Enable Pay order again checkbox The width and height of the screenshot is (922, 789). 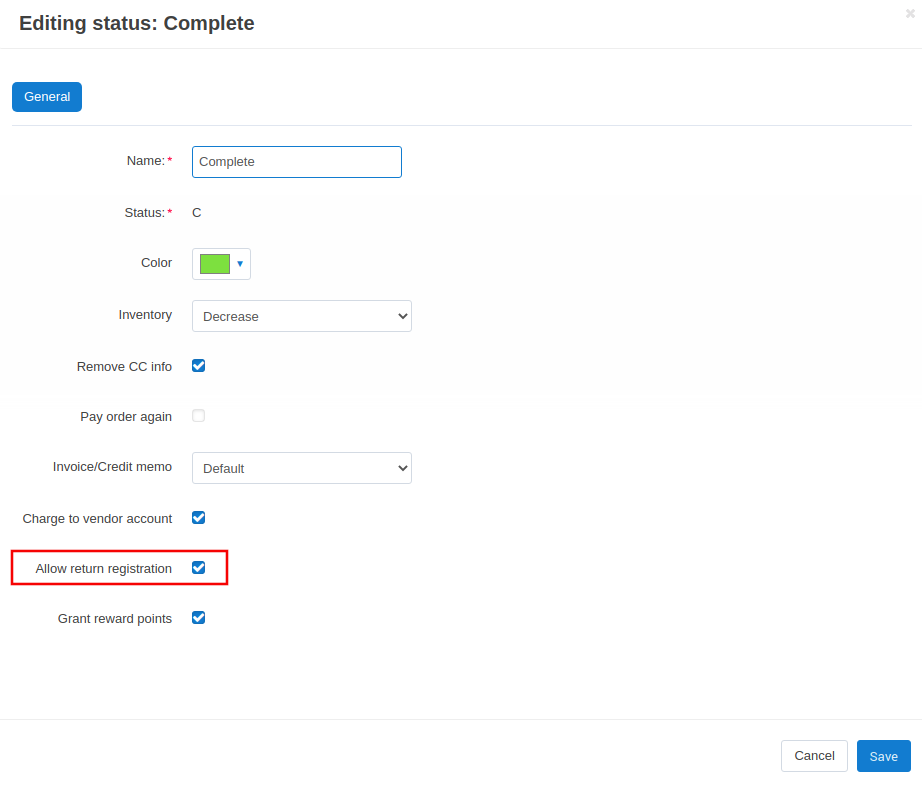click(199, 416)
